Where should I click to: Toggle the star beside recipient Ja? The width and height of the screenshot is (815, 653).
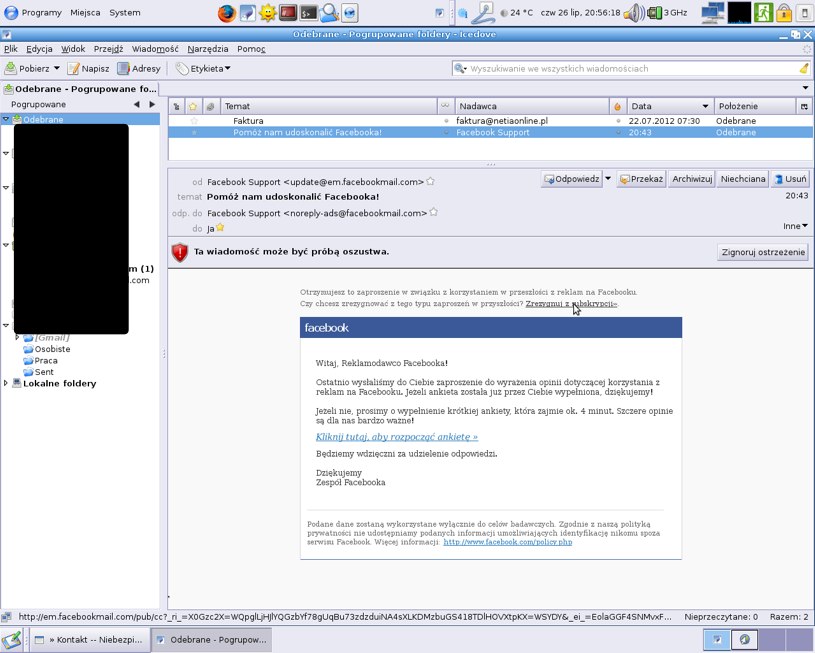[220, 227]
